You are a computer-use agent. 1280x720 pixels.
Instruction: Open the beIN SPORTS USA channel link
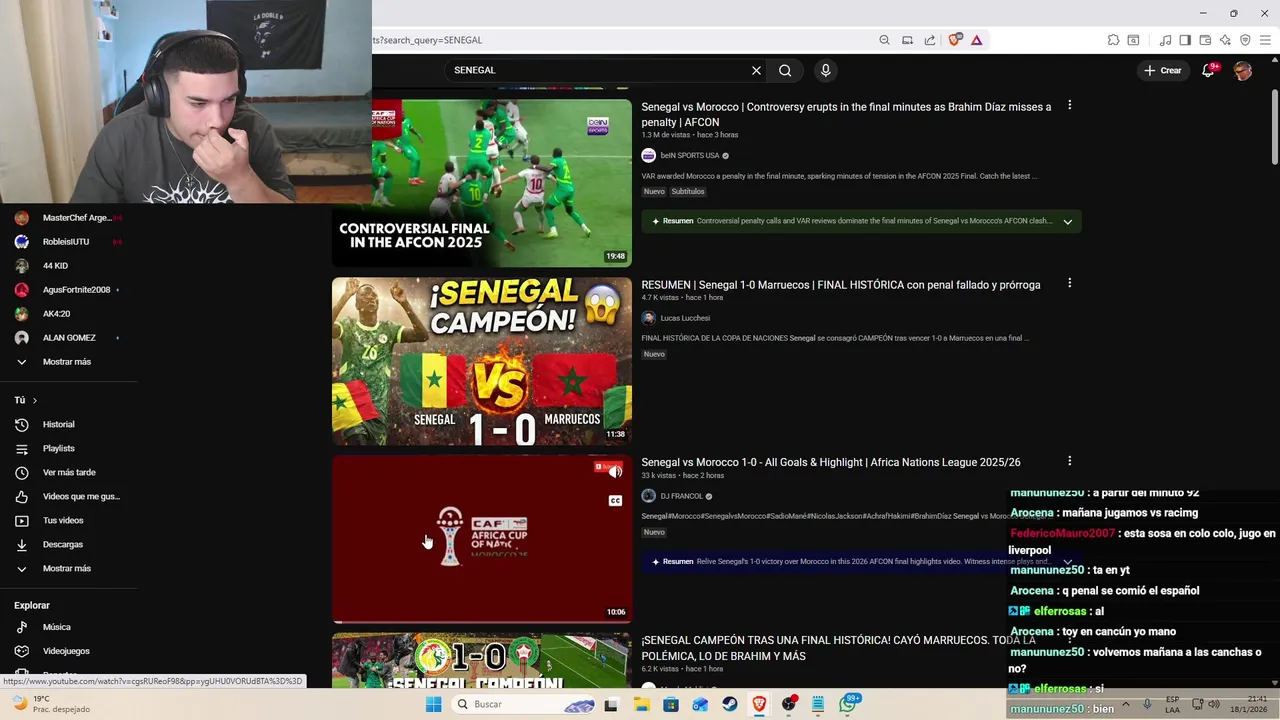(x=690, y=155)
